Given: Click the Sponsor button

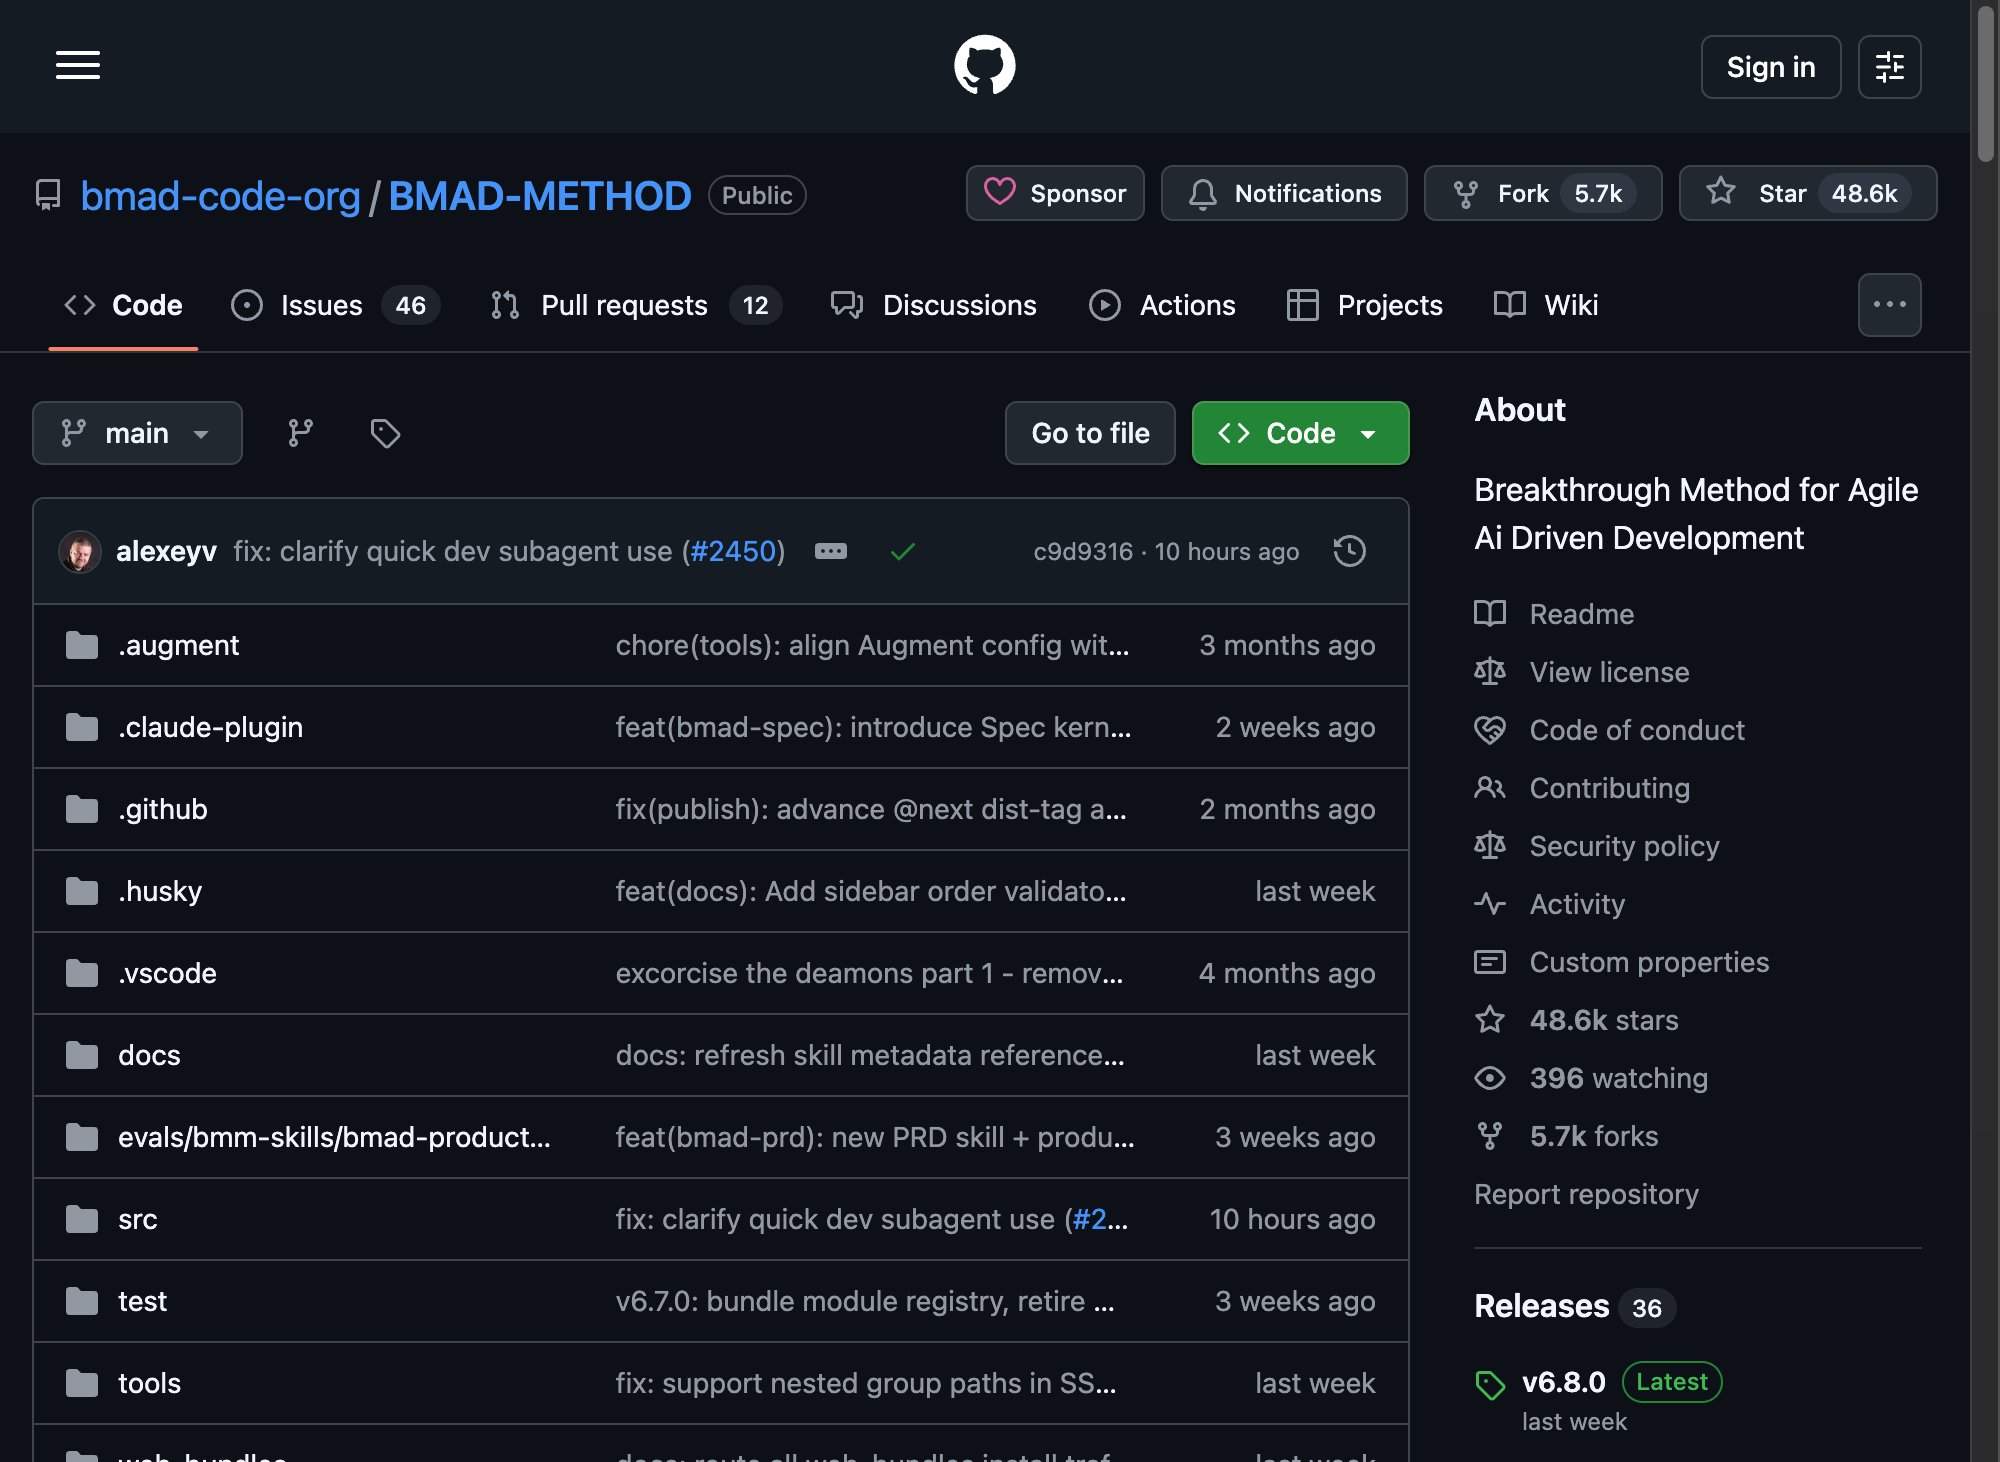Looking at the screenshot, I should [x=1055, y=193].
